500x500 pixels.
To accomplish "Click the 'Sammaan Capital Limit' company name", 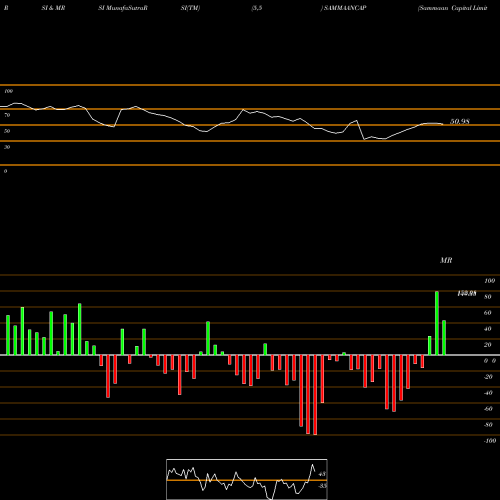I will (x=453, y=8).
